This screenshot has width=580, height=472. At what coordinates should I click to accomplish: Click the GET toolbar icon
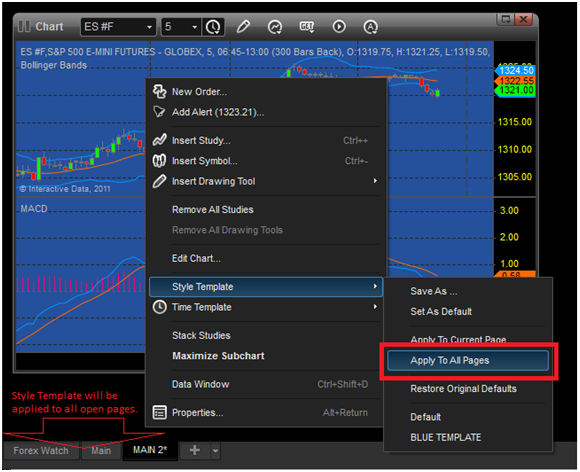[307, 27]
